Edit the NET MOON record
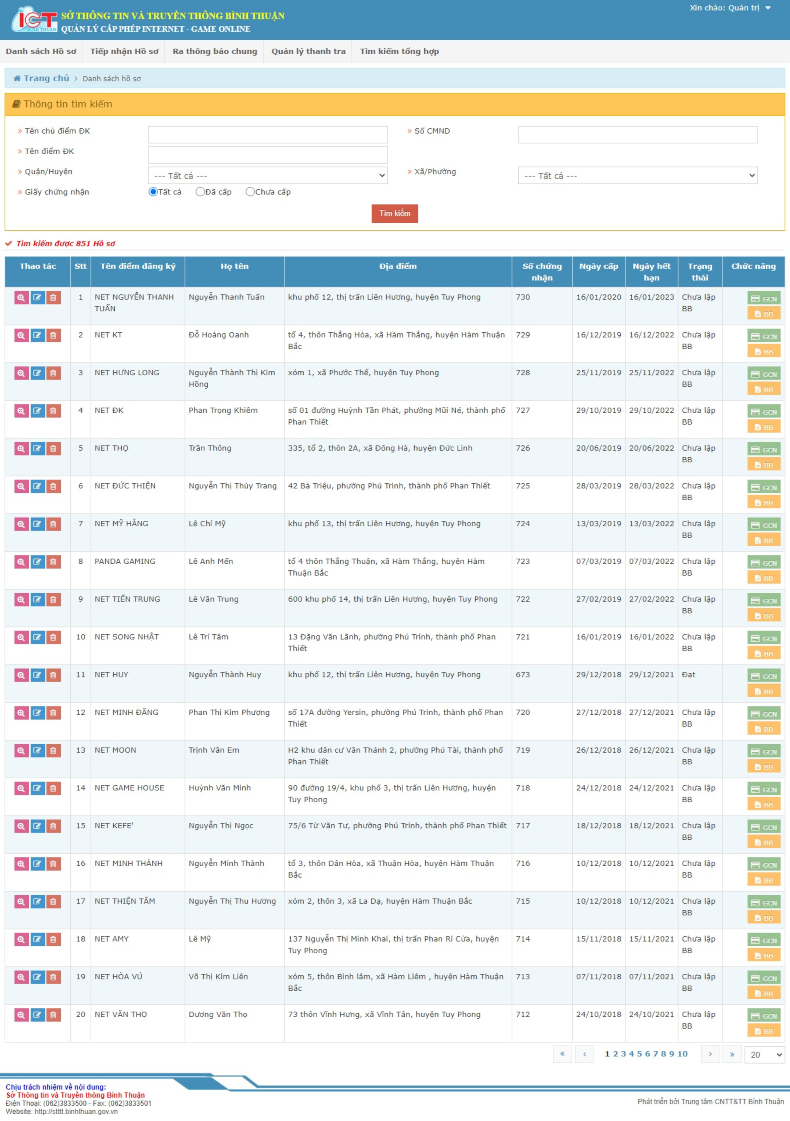This screenshot has width=790, height=1121. (37, 751)
